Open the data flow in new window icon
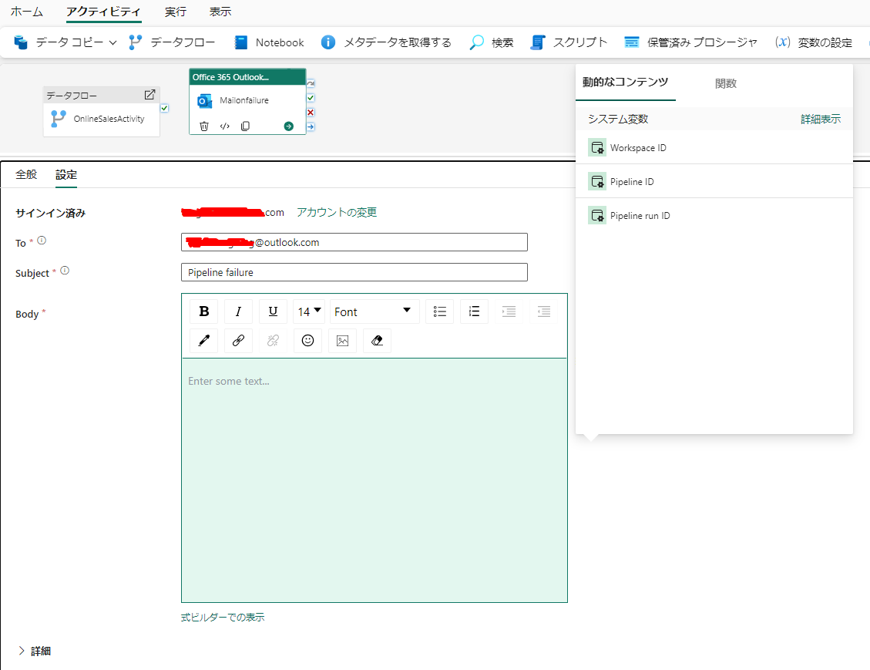The image size is (870, 670). tap(150, 95)
